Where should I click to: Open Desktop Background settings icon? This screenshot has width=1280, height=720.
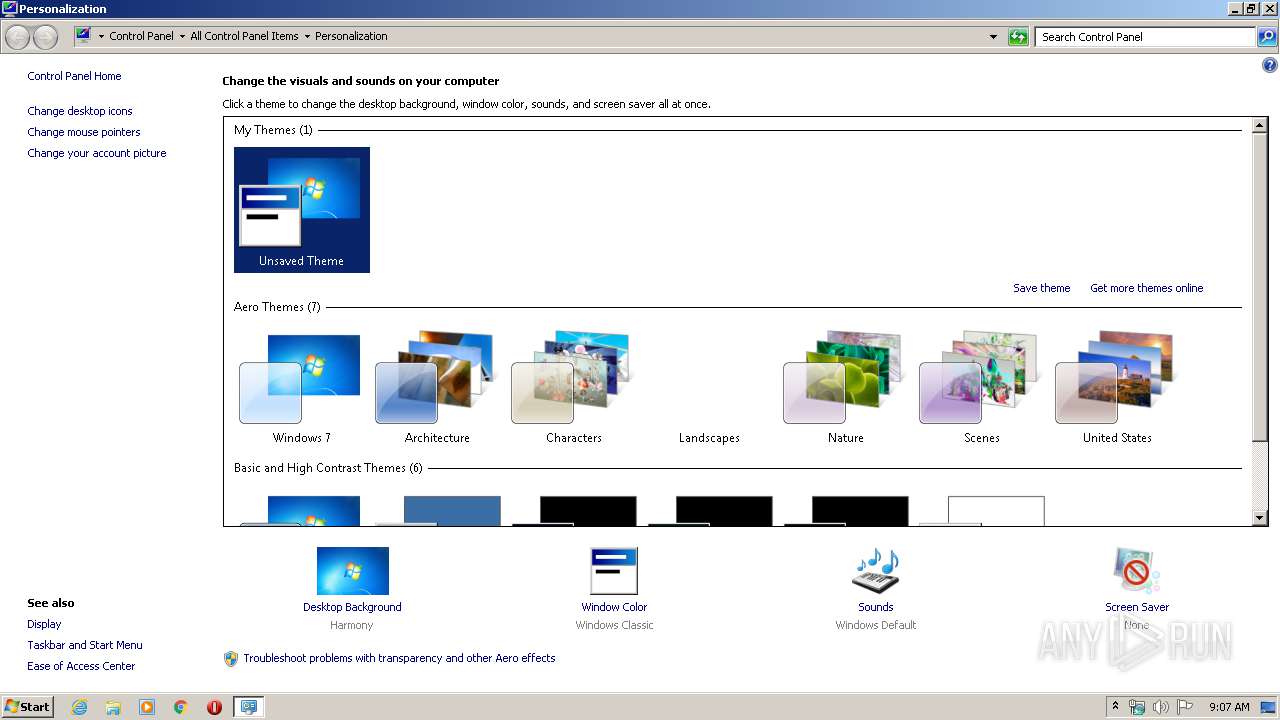click(x=352, y=571)
